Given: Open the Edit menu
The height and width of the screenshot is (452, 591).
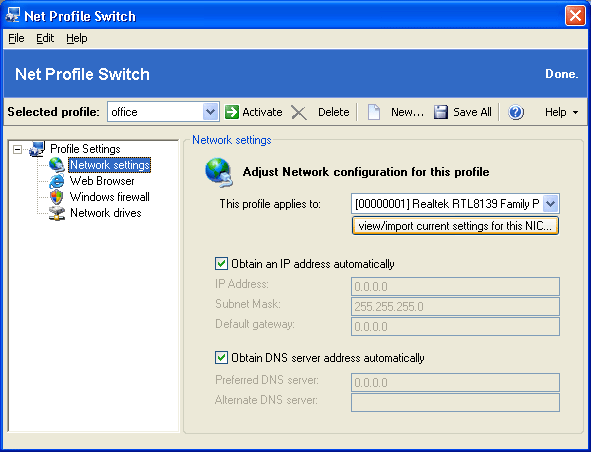Looking at the screenshot, I should click(45, 38).
